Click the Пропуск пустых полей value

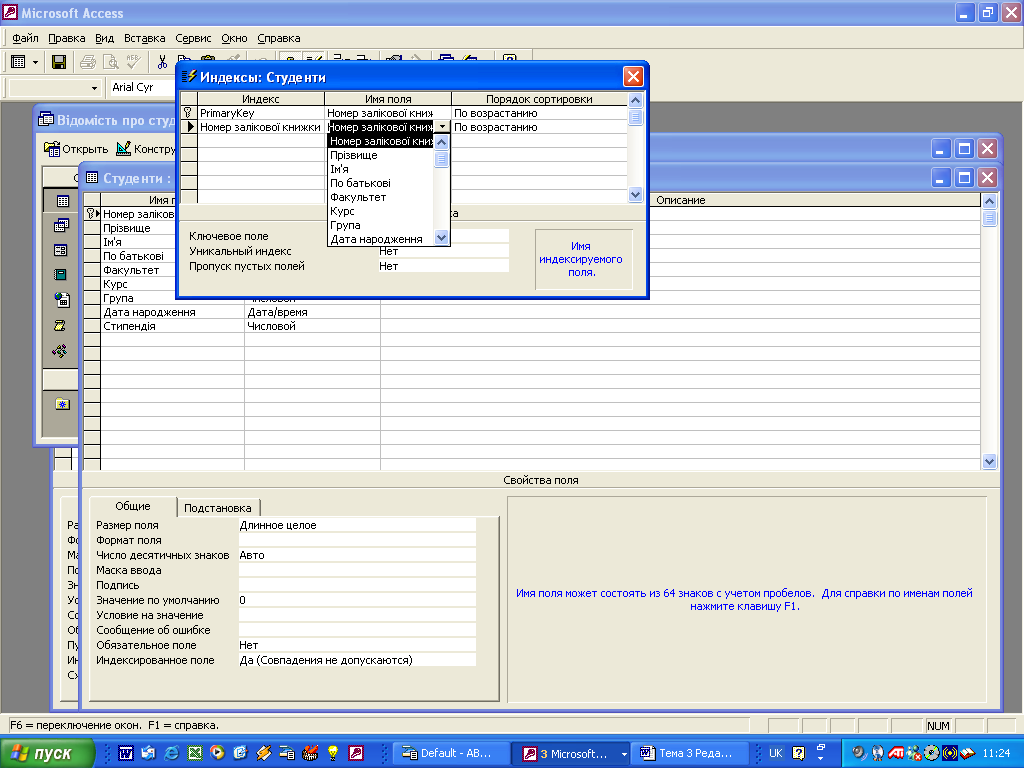(443, 266)
